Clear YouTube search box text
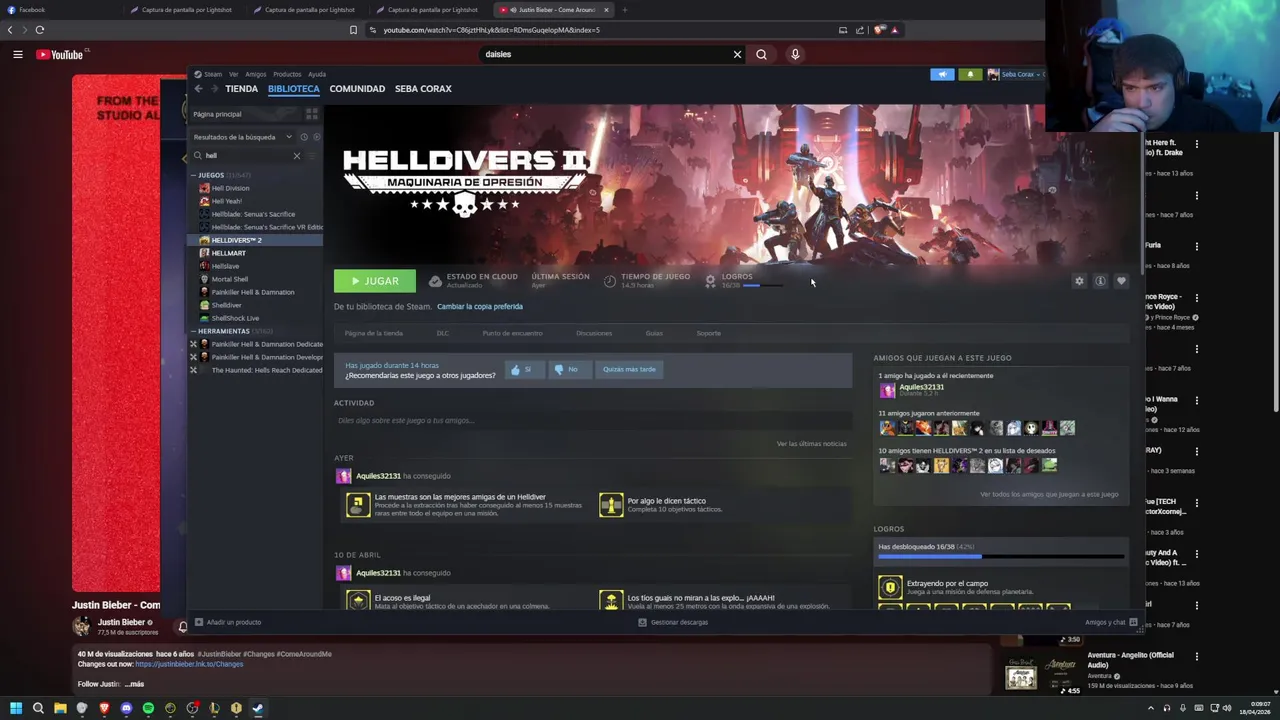Screen dimensions: 1280x720 pyautogui.click(x=737, y=54)
